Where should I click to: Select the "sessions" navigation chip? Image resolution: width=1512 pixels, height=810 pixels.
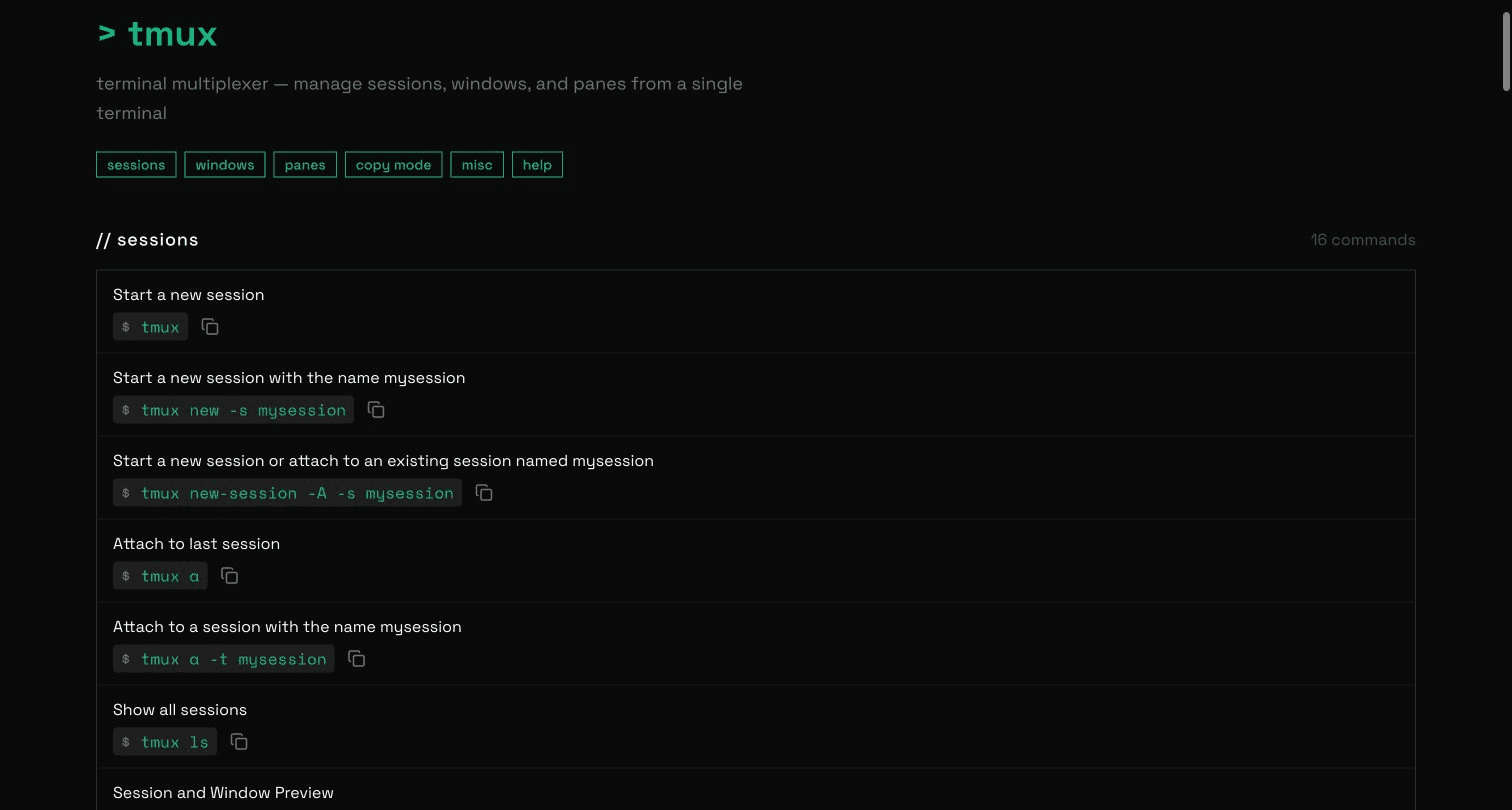[136, 164]
